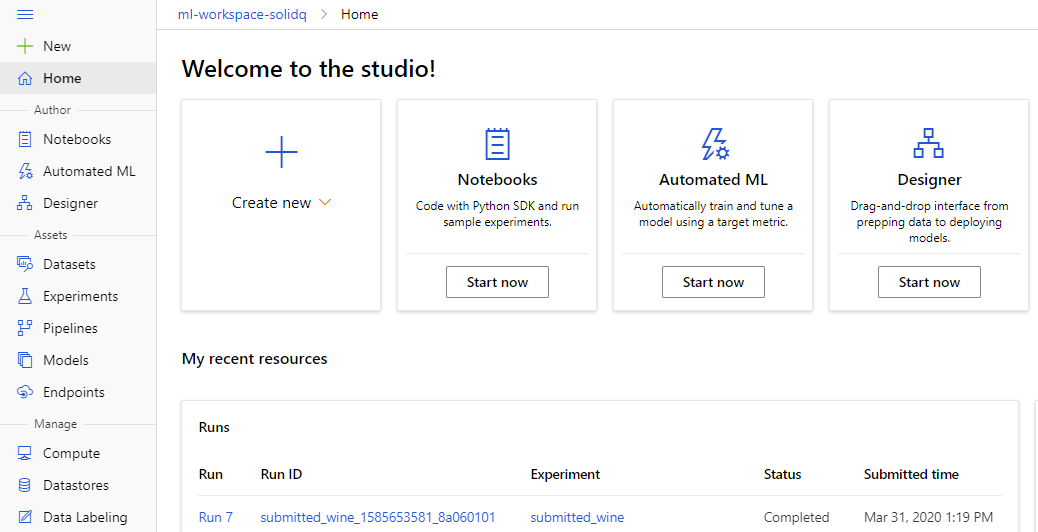Viewport: 1038px width, 532px height.
Task: Click the Datasets icon in sidebar
Action: (25, 264)
